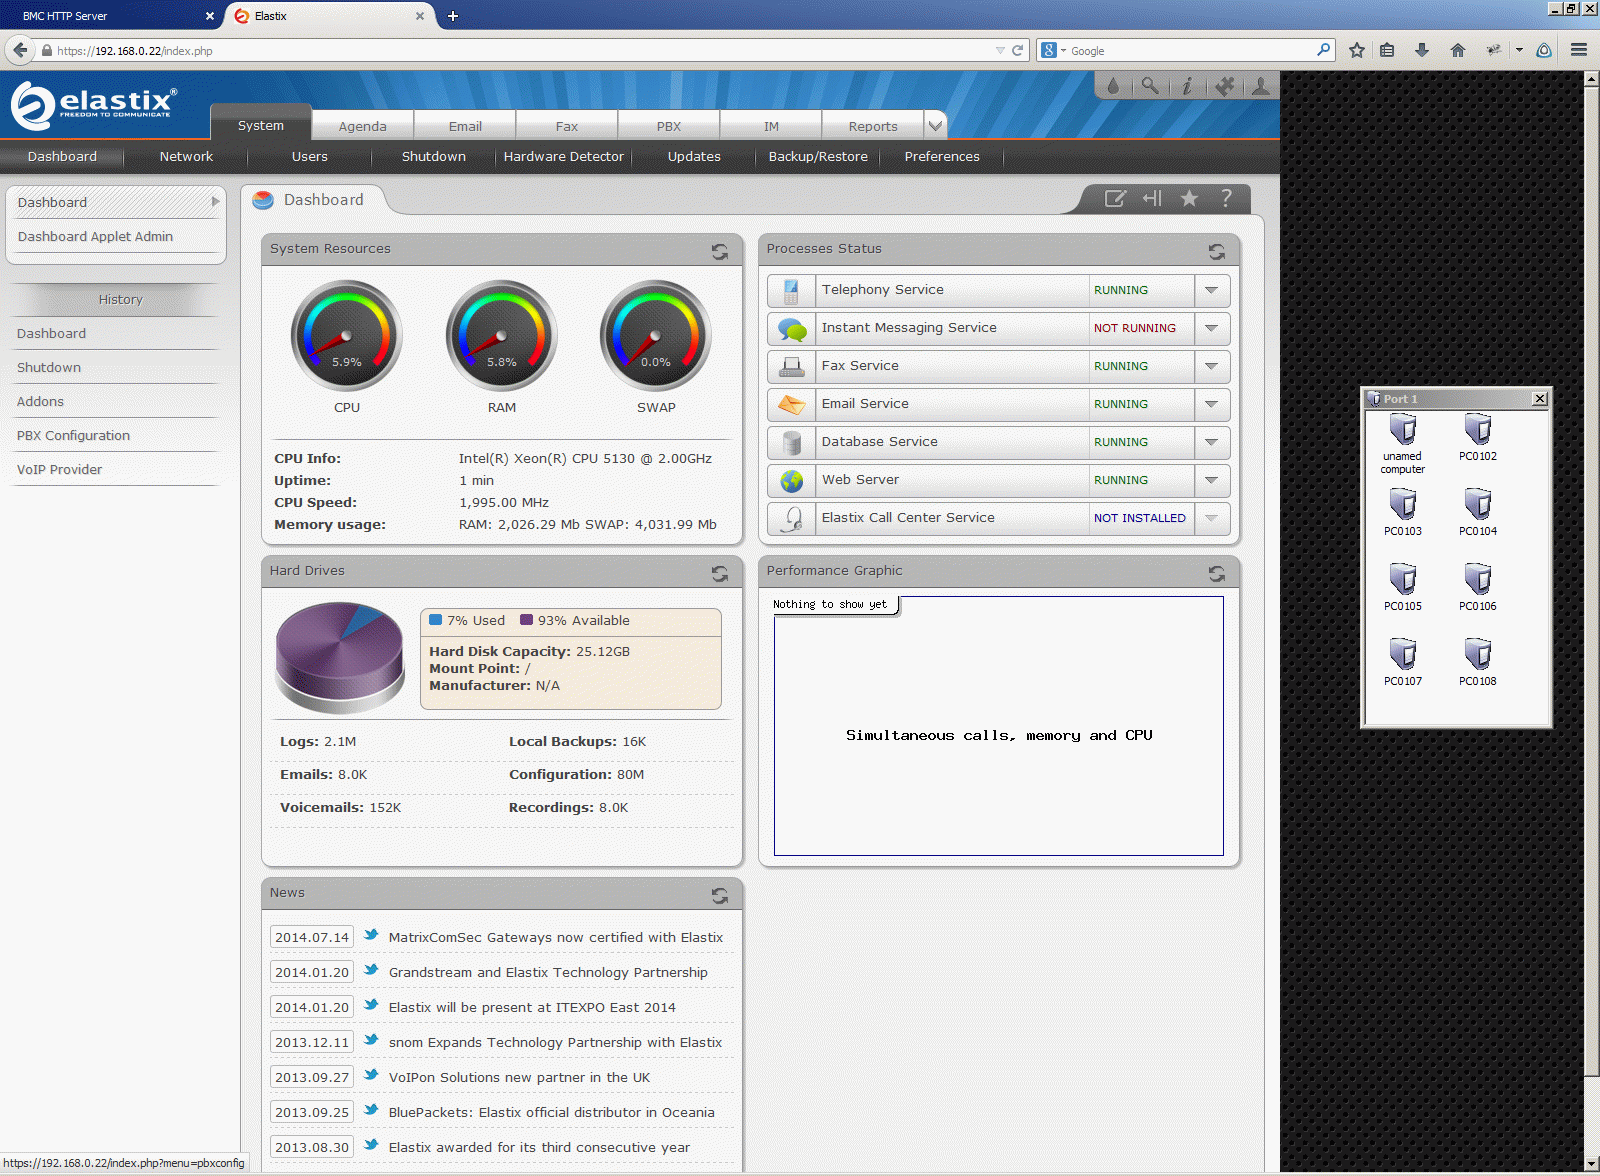
Task: Refresh the Hard Drives applet
Action: 720,573
